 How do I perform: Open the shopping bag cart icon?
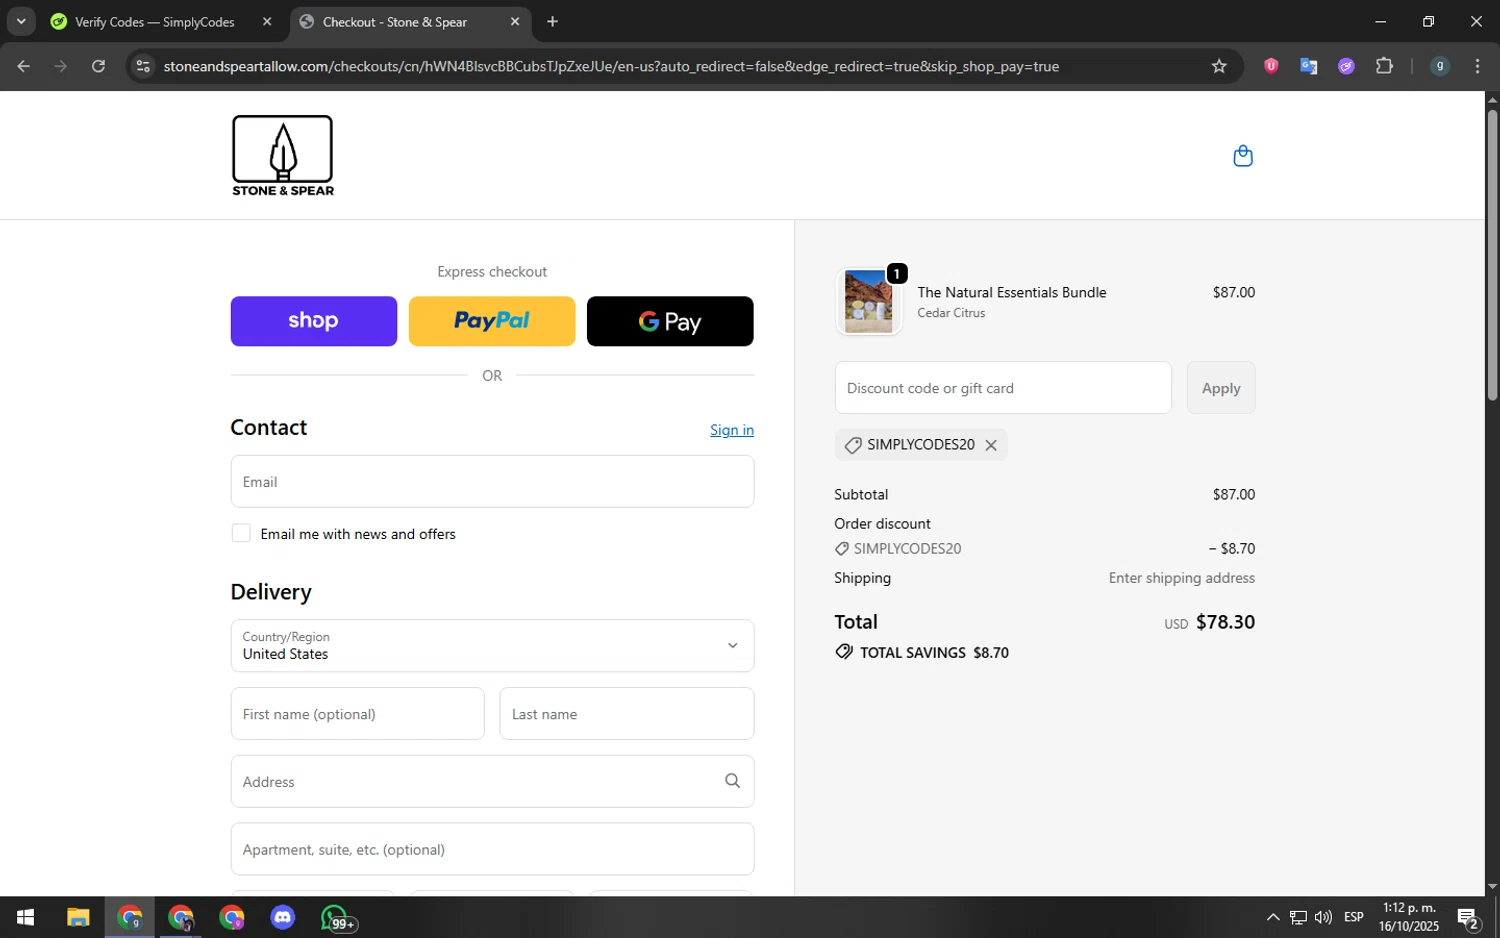(x=1243, y=156)
